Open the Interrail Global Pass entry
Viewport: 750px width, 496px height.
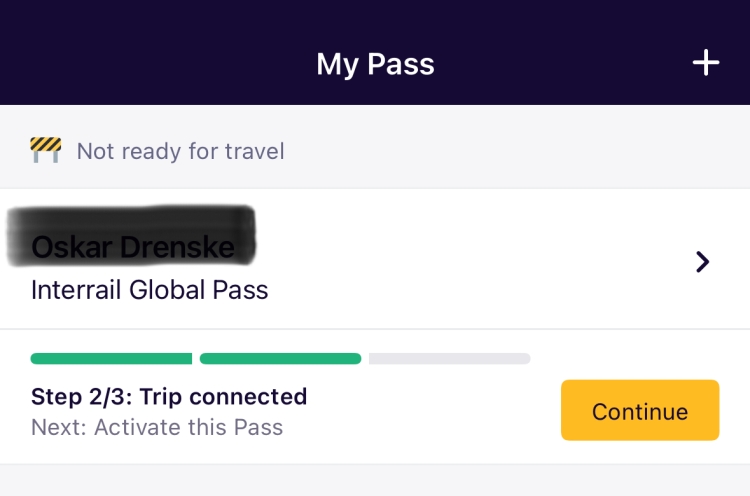(x=149, y=290)
